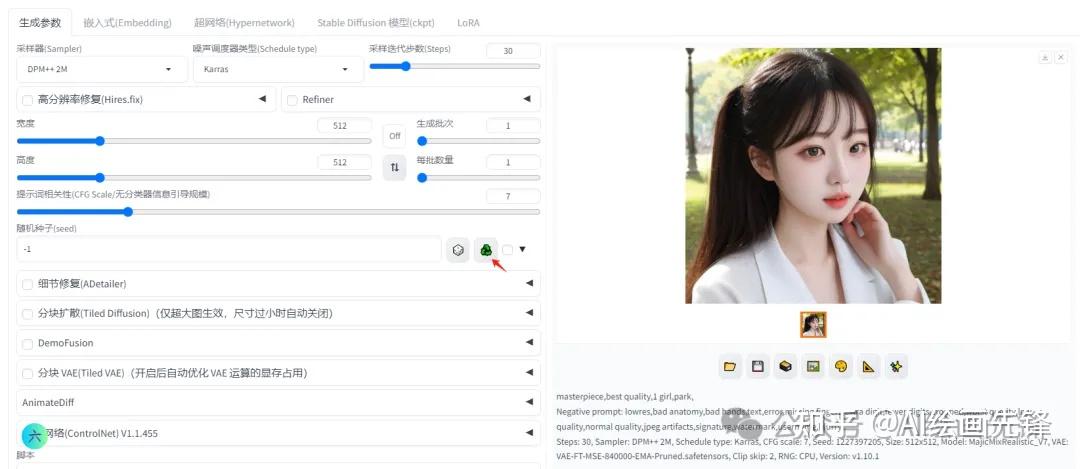
Task: Switch to the LoRA tab
Action: 468,23
